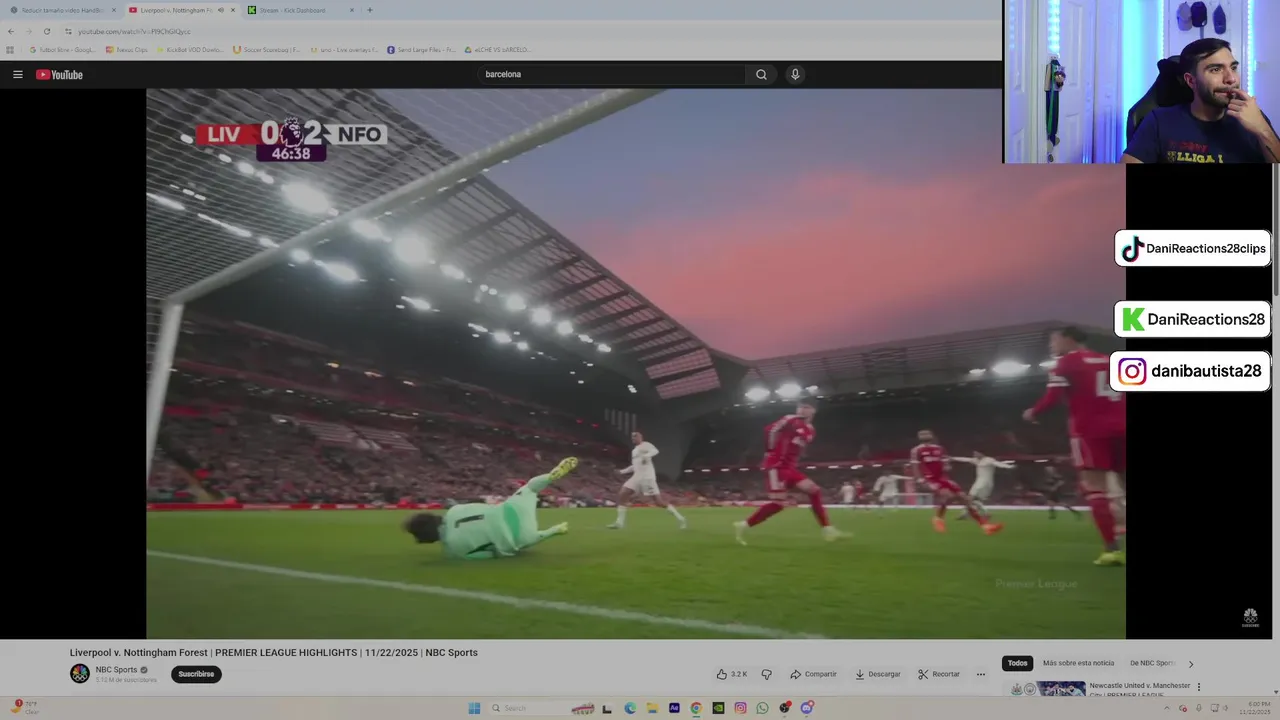Open the KickBot VOD Downloader bookmark

tap(190, 50)
